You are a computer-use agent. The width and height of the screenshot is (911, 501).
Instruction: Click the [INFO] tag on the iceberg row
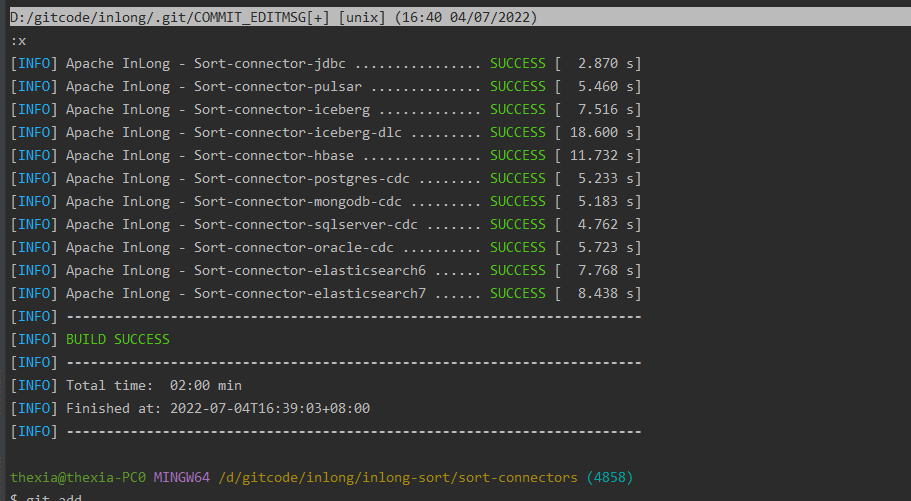(34, 109)
